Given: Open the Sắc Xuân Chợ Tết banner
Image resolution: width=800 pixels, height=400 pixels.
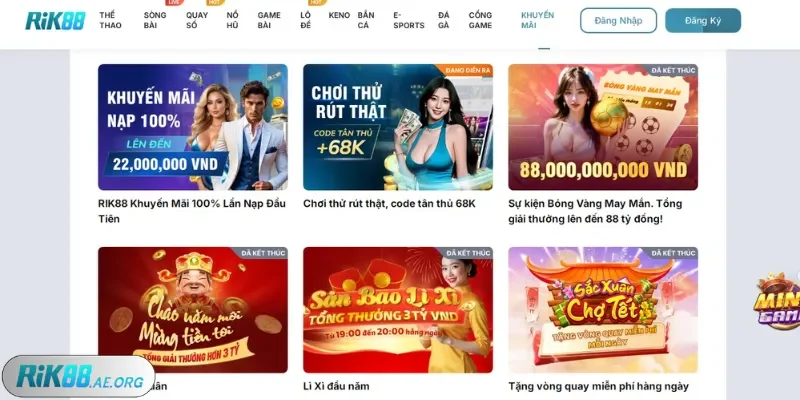Looking at the screenshot, I should 603,310.
